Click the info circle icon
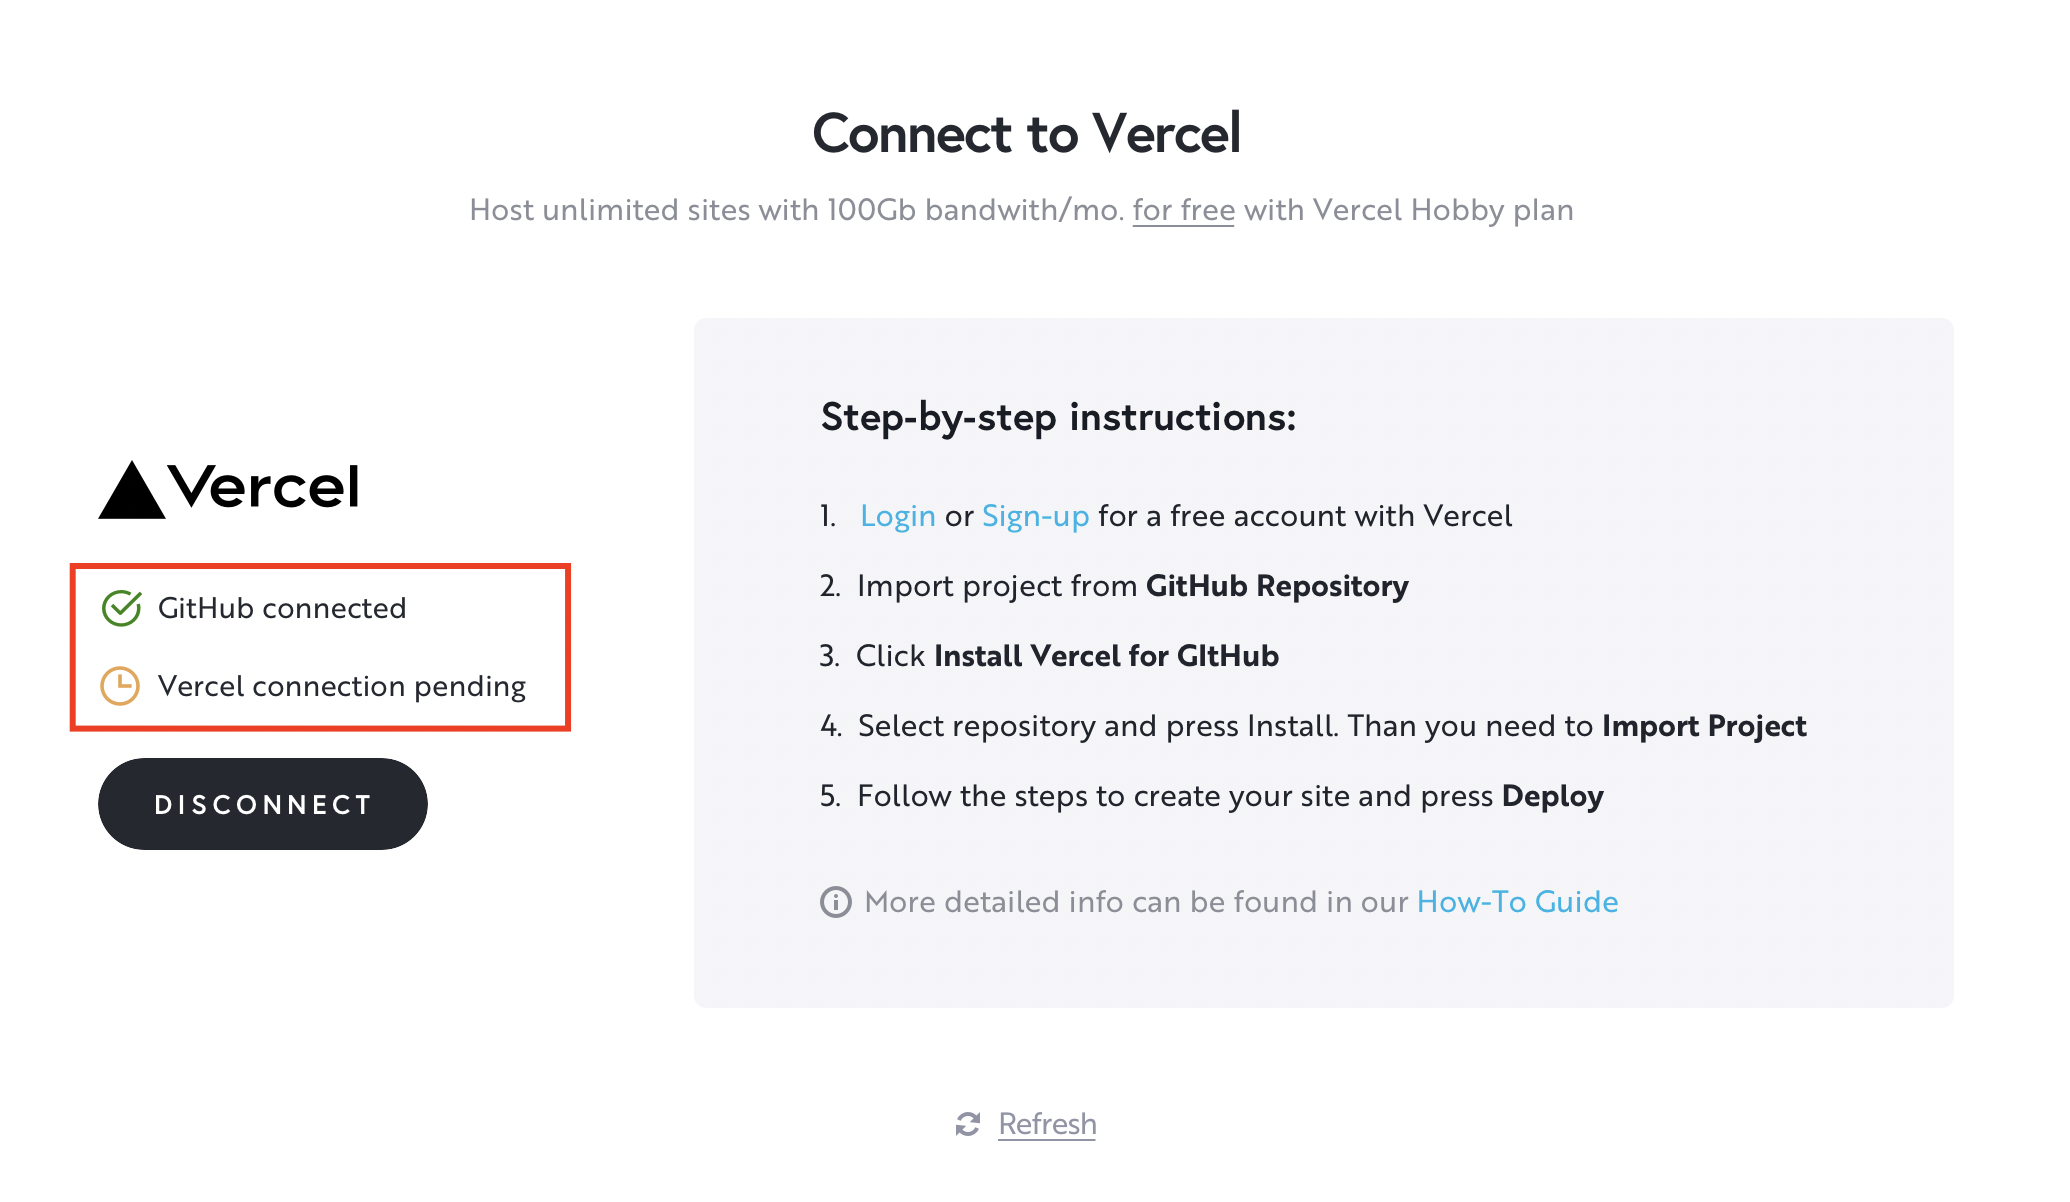Screen dimensions: 2070x1202 tap(836, 902)
